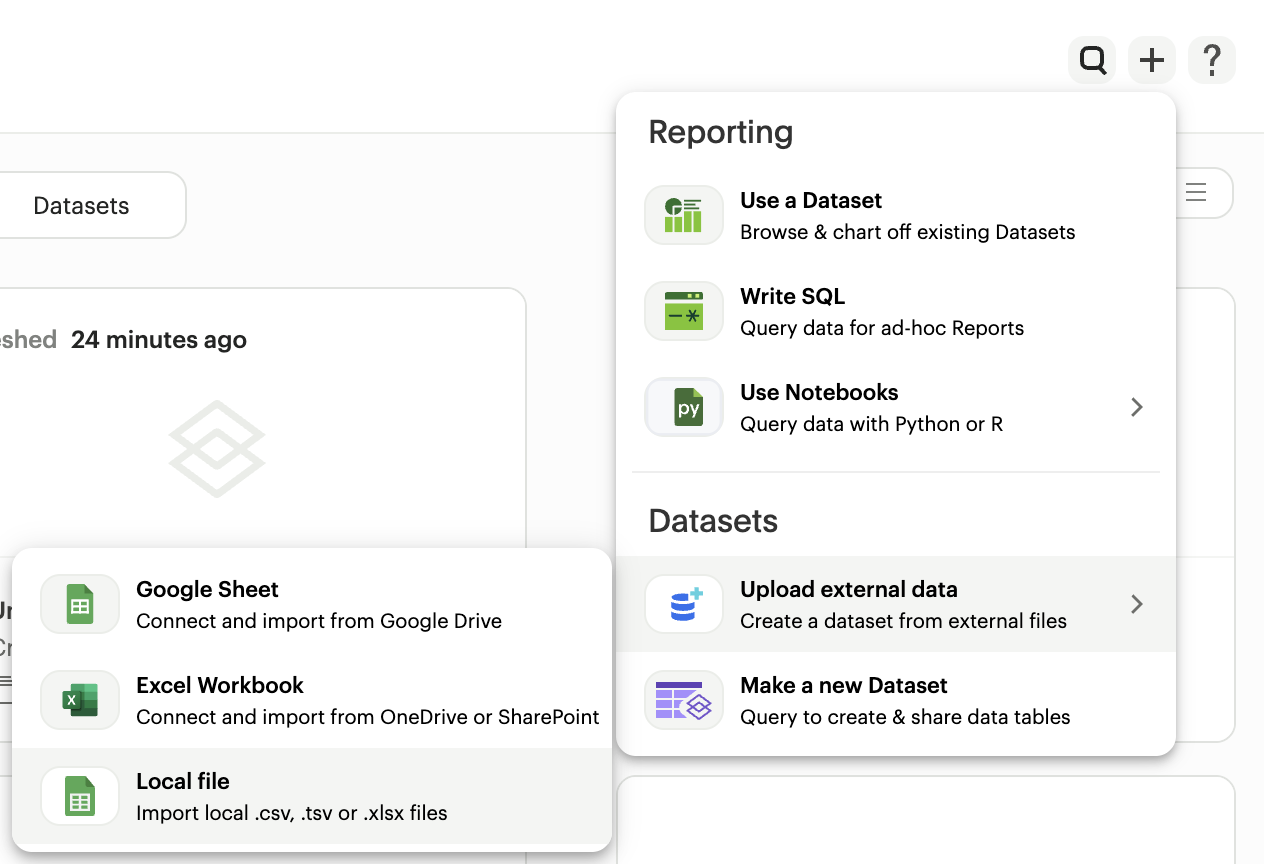
Task: Click the Write SQL terminal icon
Action: tap(684, 311)
